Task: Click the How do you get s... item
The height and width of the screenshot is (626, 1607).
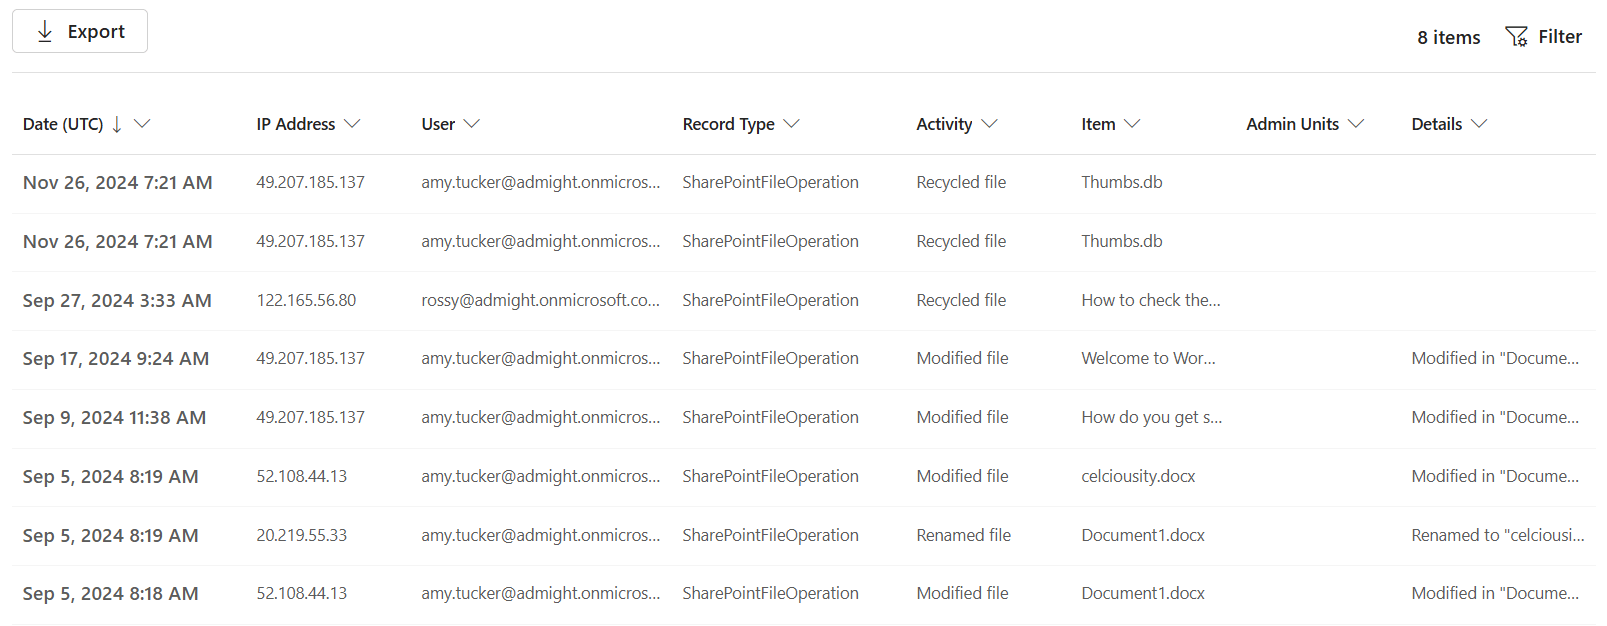Action: [1151, 418]
